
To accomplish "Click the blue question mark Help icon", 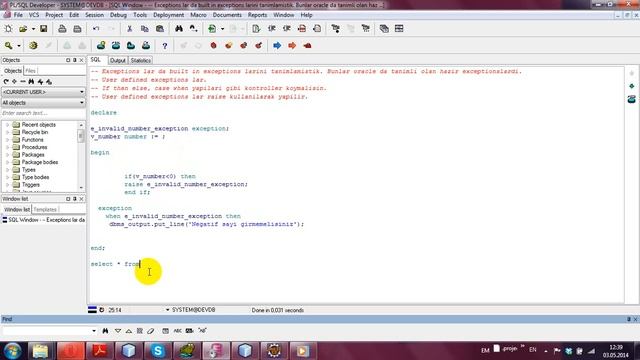I will (x=164, y=46).
